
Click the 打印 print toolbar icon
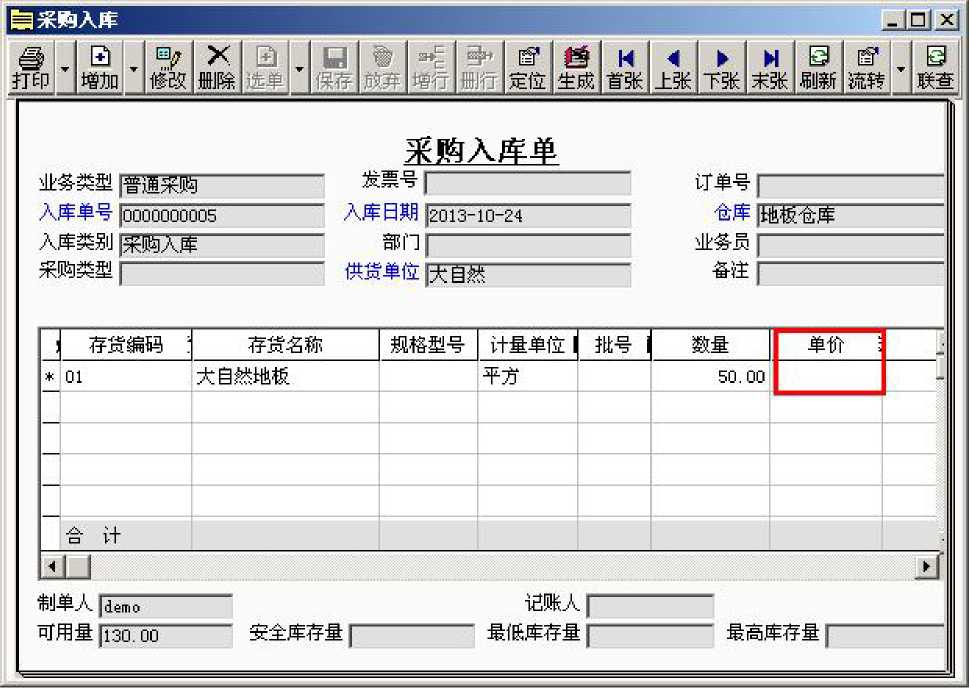31,67
